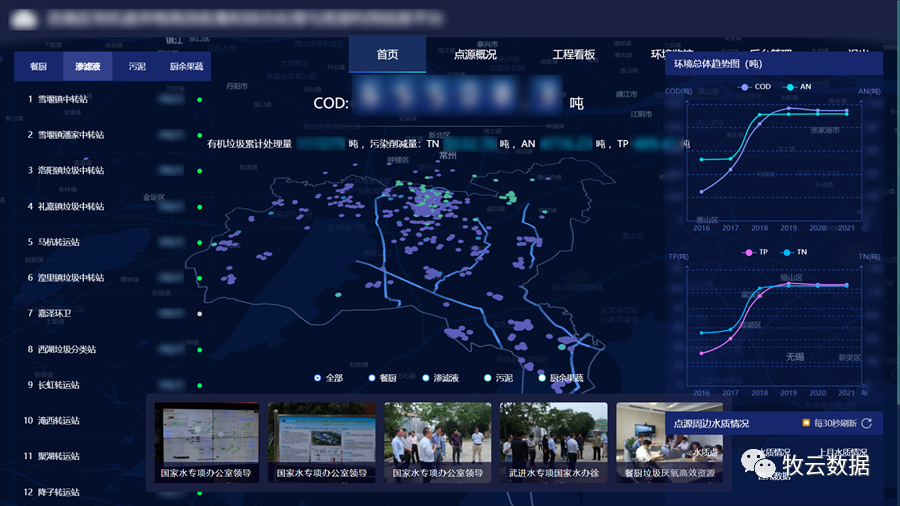The image size is (900, 506).
Task: Click green status dot for 雪堰镇中转站
Action: [x=200, y=100]
